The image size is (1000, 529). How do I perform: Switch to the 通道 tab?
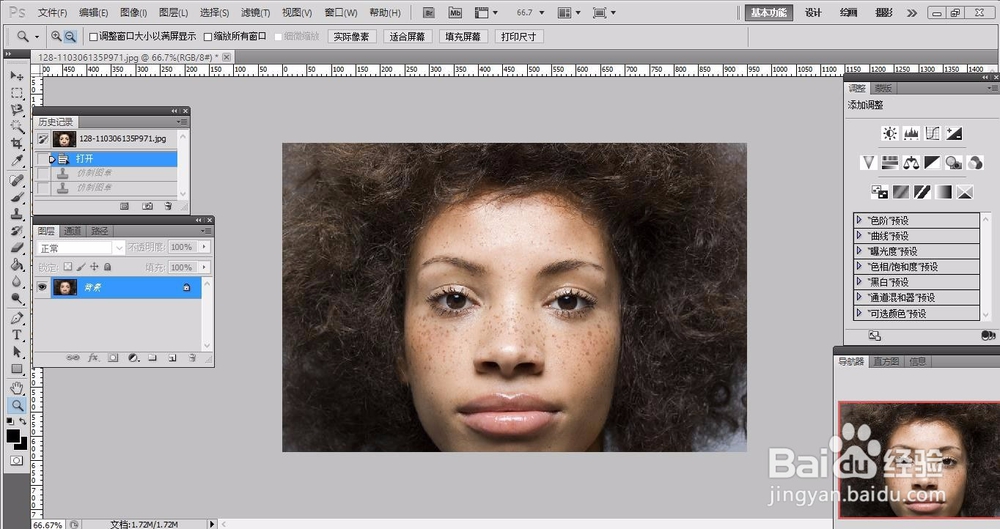click(72, 231)
